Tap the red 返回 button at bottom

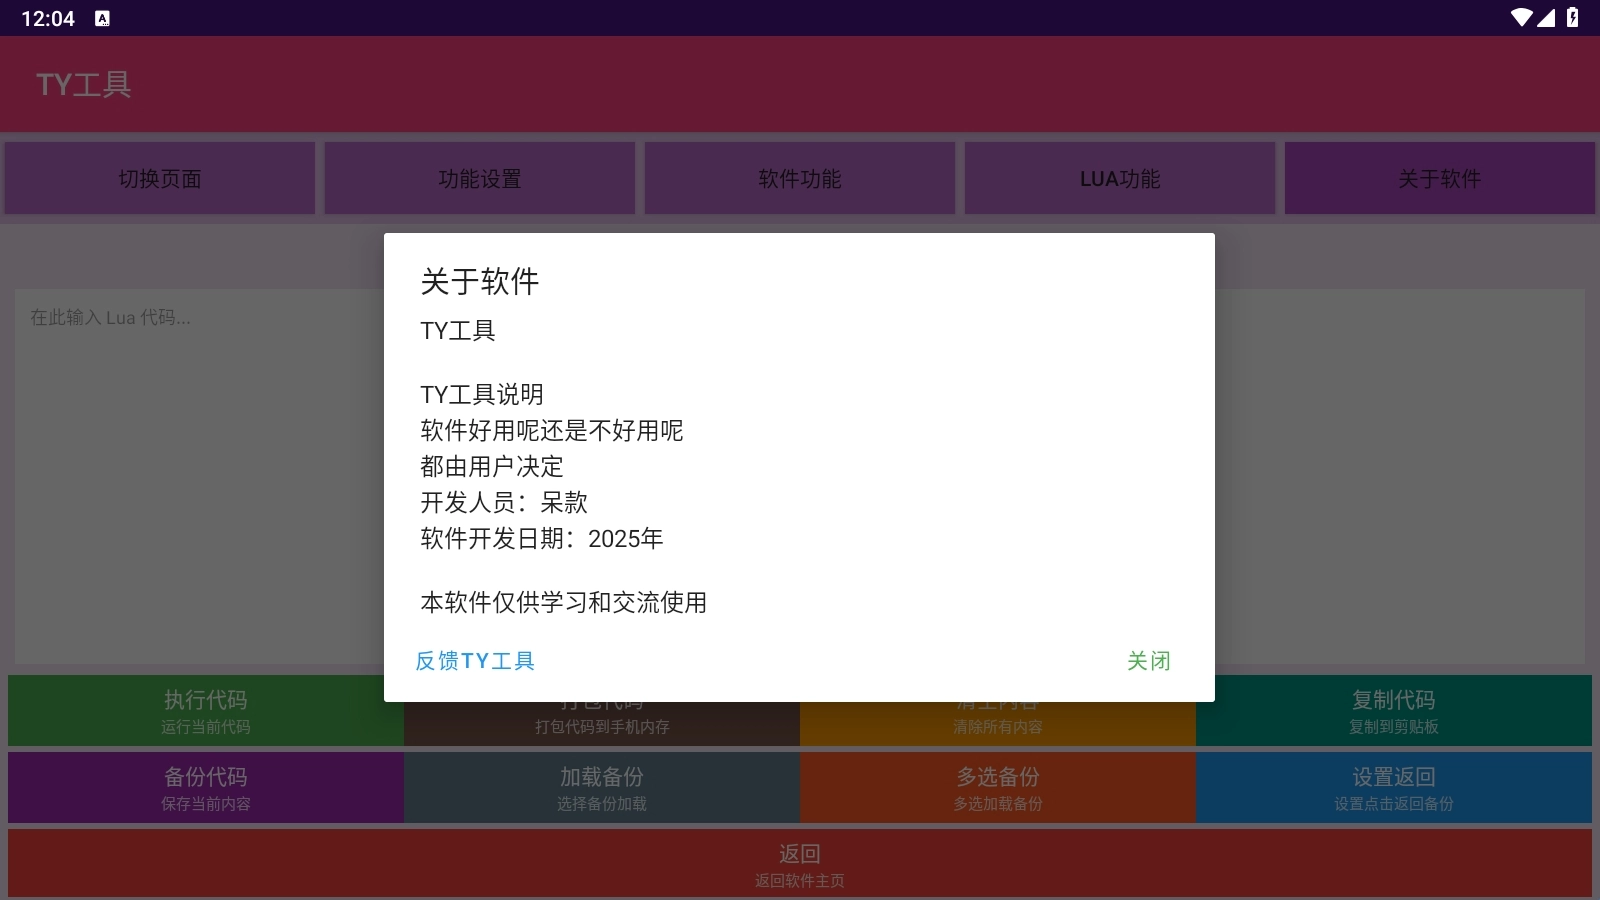800,864
